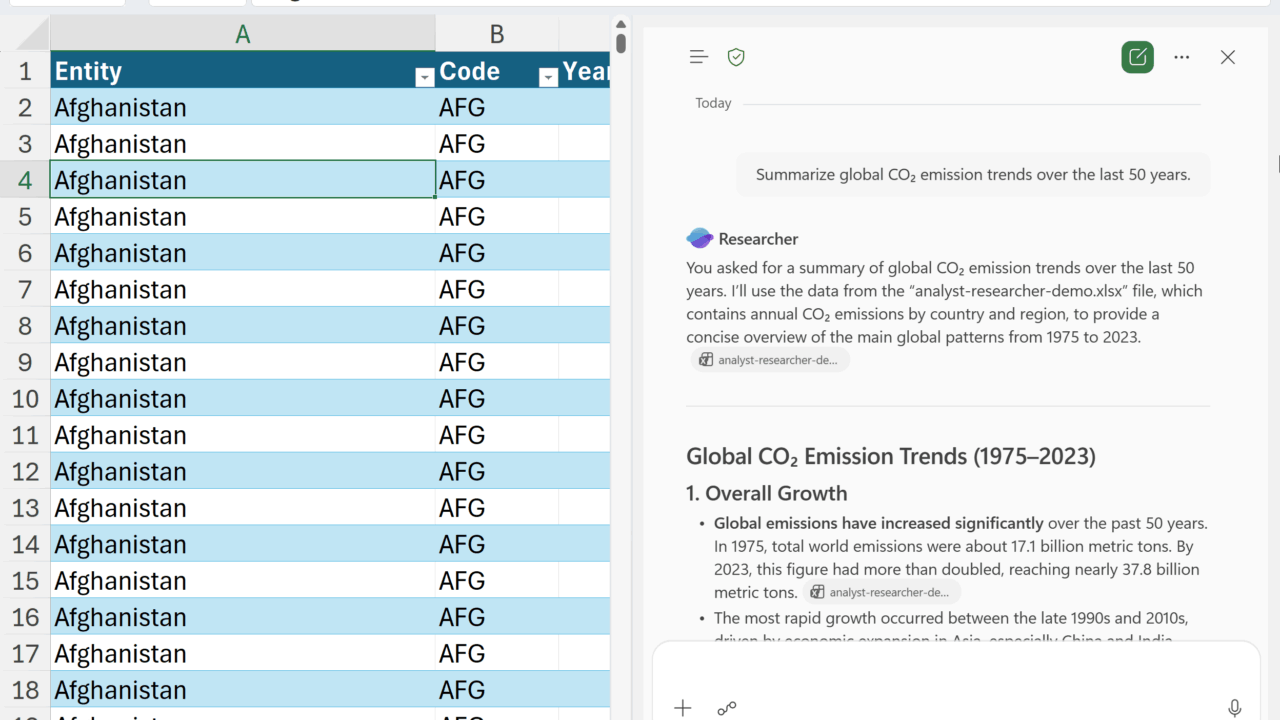This screenshot has height=720, width=1280.
Task: Open the Code column filter dropdown
Action: pyautogui.click(x=548, y=77)
